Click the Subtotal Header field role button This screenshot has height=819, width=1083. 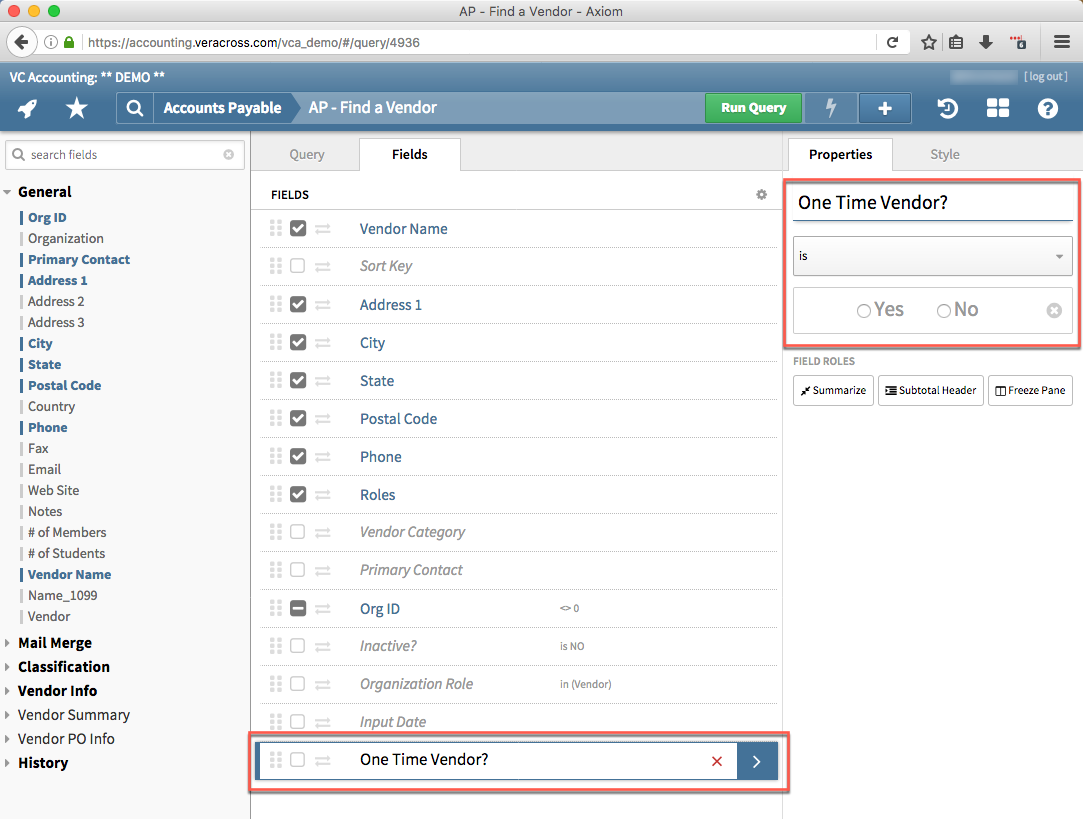tap(930, 390)
